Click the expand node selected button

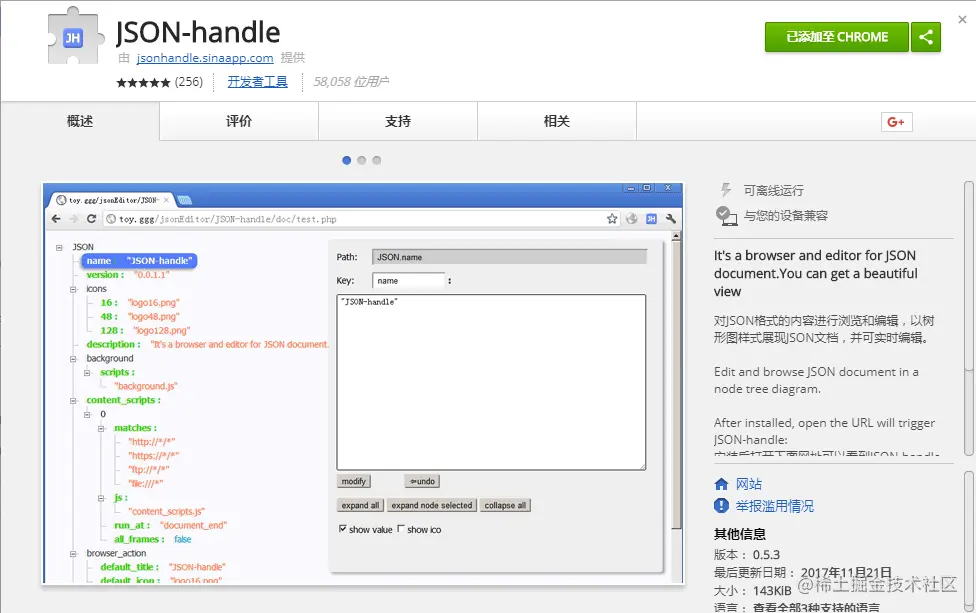(x=432, y=505)
